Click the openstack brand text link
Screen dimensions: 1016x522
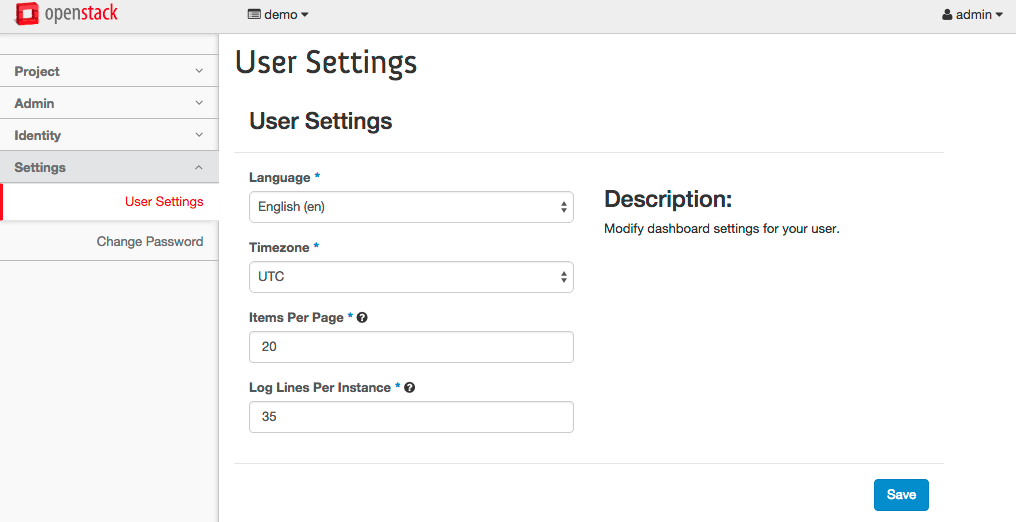(x=82, y=14)
